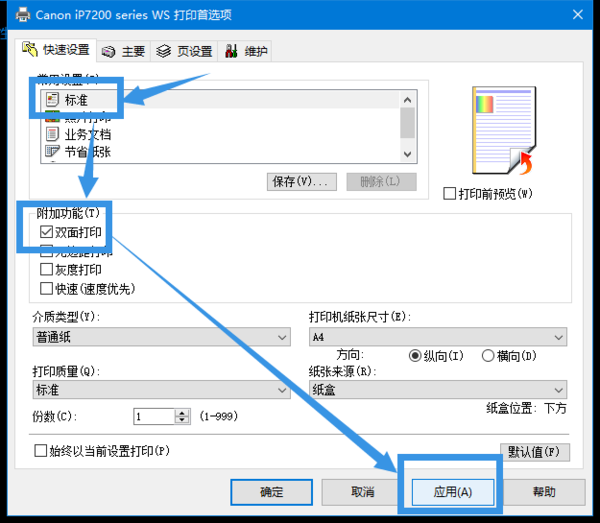
Task: Click the printer icon in title bar
Action: click(x=23, y=15)
